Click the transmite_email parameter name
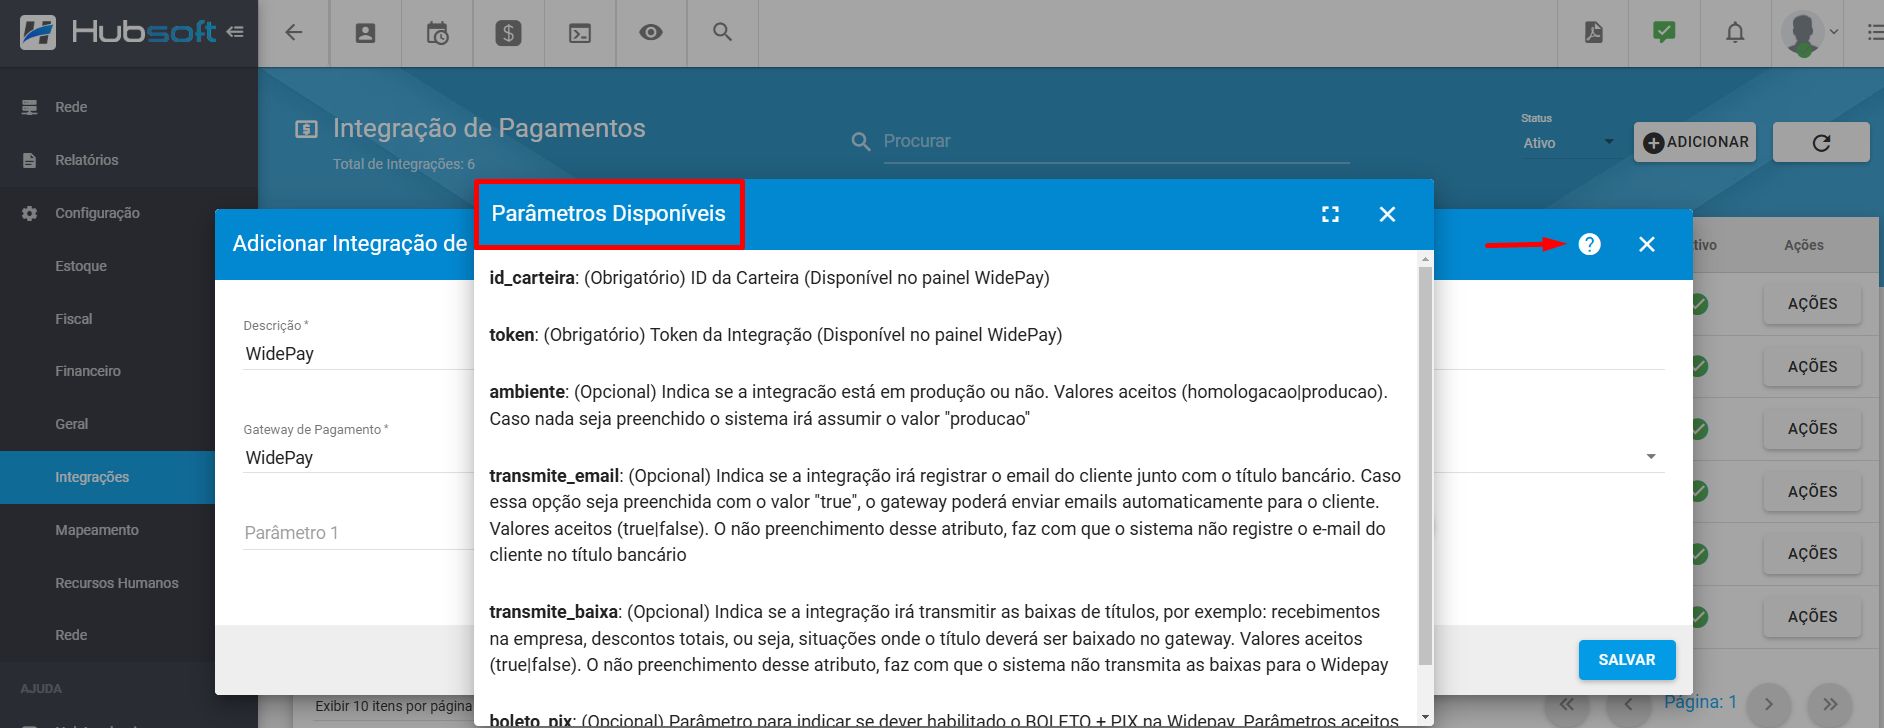 point(555,476)
